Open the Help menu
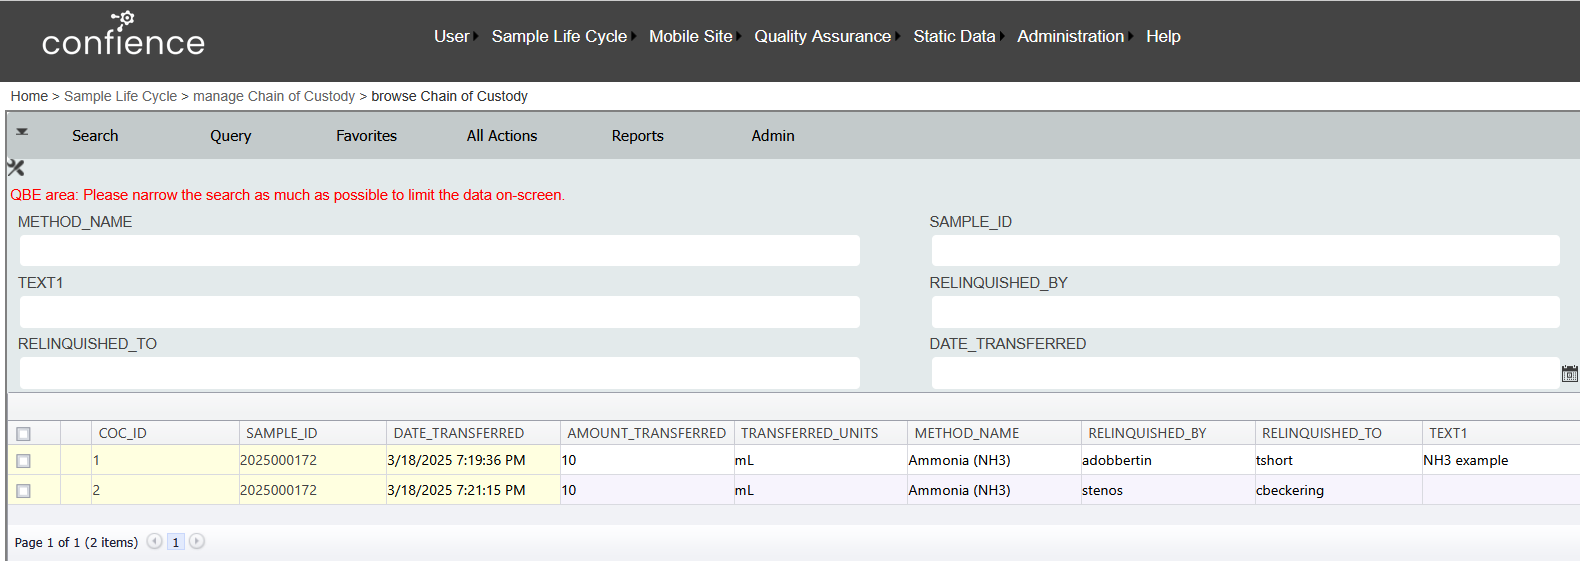This screenshot has height=561, width=1580. 1163,36
